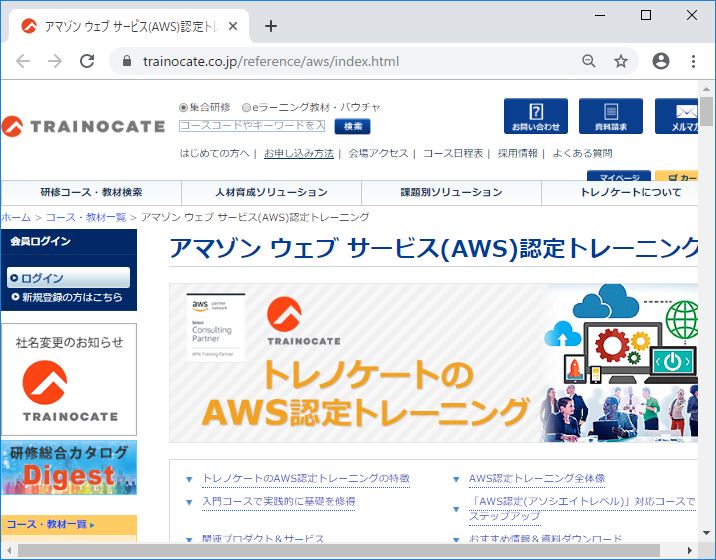Open the zoom magnifier in address bar
Screen dimensions: 716x560
(589, 61)
